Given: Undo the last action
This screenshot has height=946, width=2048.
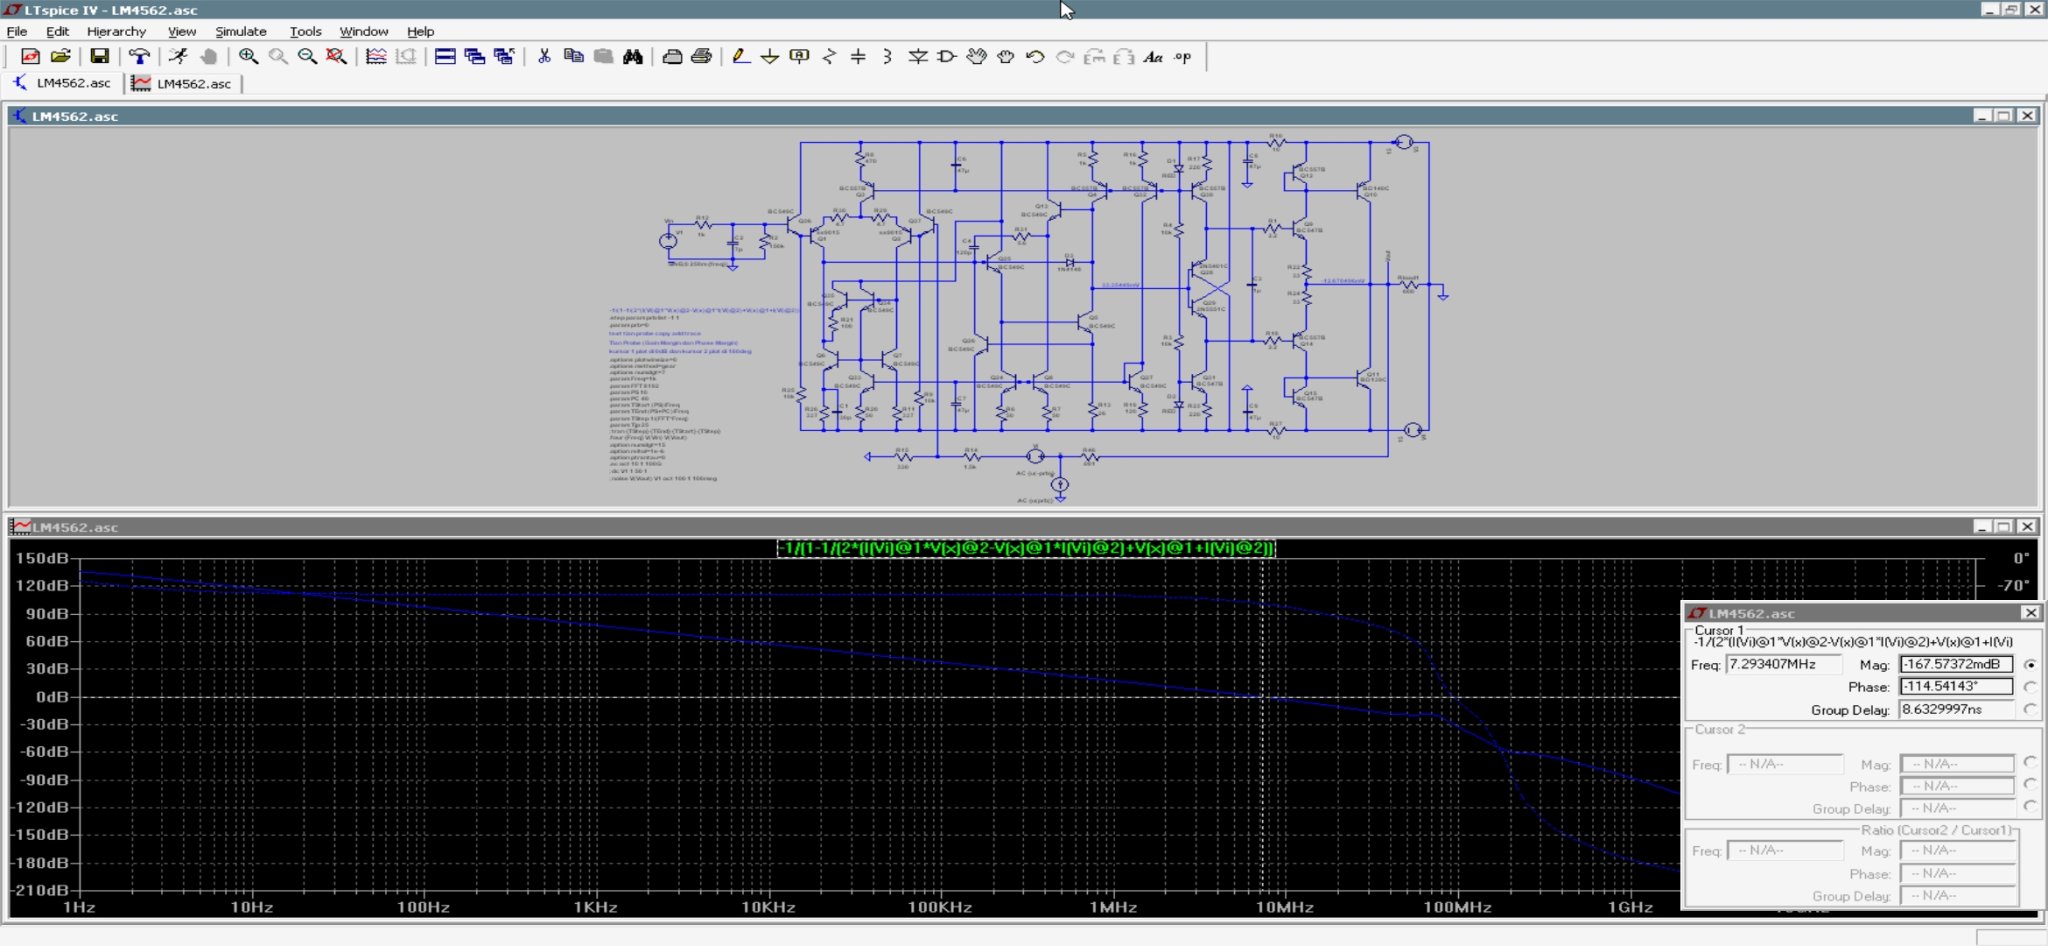Looking at the screenshot, I should point(1035,57).
